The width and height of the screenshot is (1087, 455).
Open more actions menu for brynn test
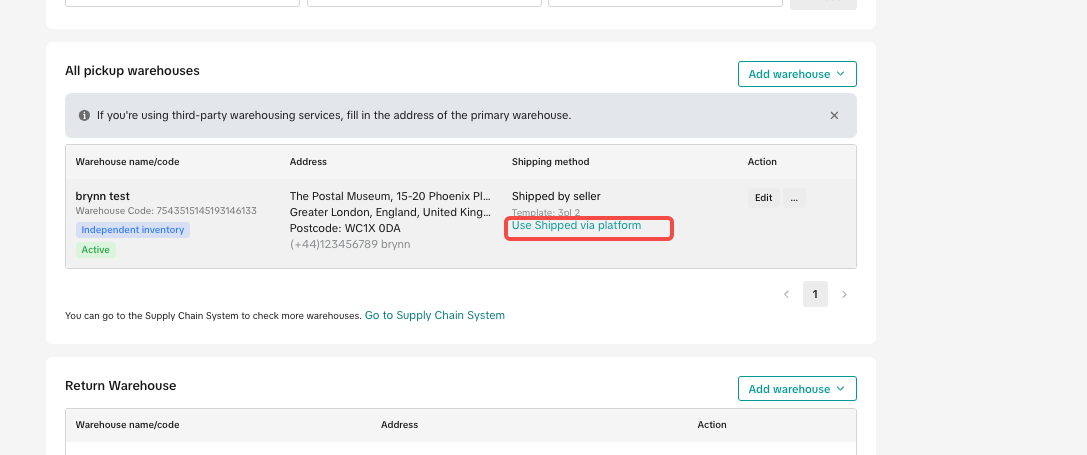794,198
